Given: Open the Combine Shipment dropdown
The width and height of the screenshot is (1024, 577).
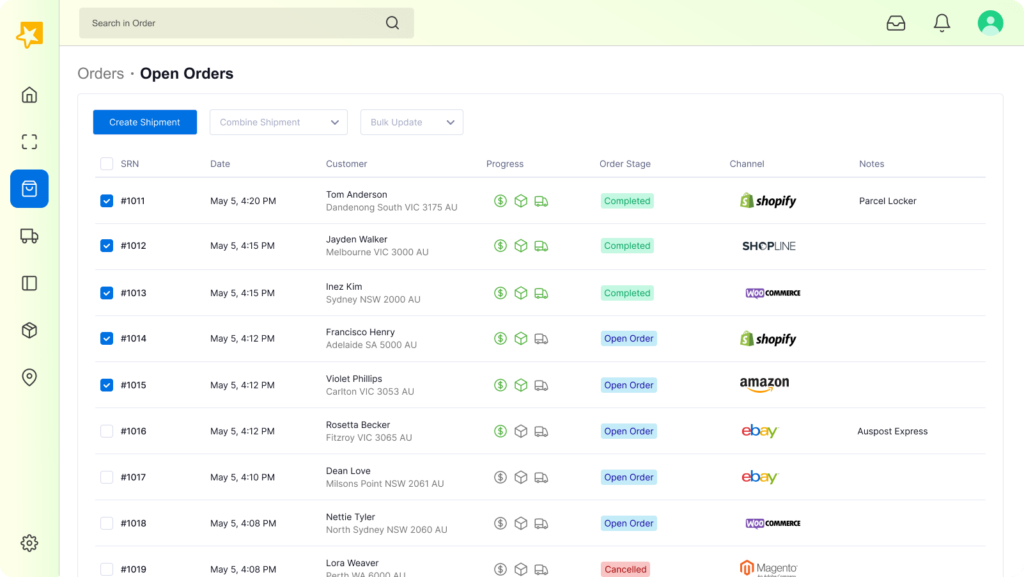Looking at the screenshot, I should 278,121.
